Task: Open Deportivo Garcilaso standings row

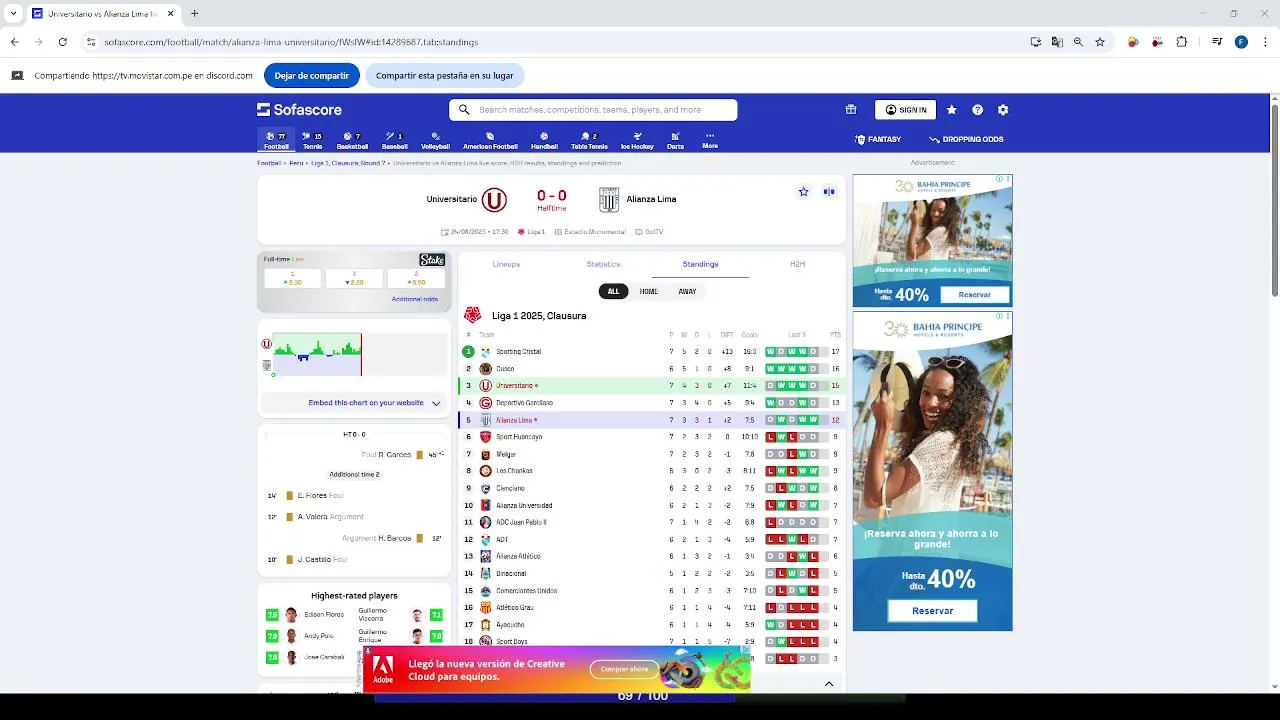Action: click(652, 403)
